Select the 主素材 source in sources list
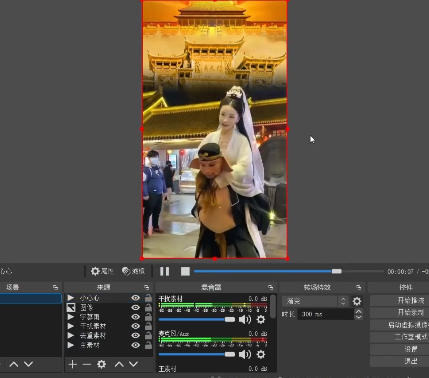The image size is (429, 378). [109, 345]
